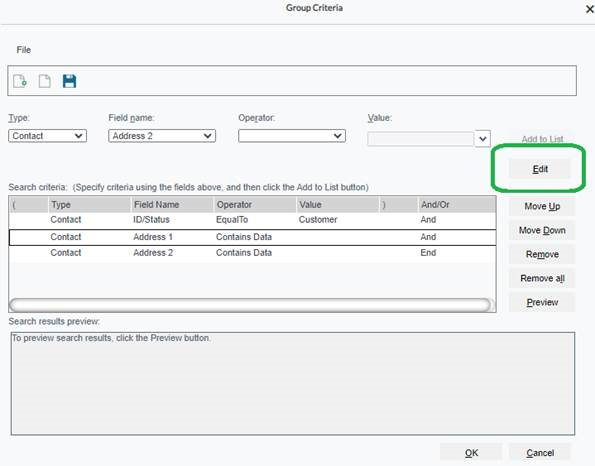Click Contains Data in the Address 1 row
This screenshot has height=466, width=595.
tap(244, 237)
